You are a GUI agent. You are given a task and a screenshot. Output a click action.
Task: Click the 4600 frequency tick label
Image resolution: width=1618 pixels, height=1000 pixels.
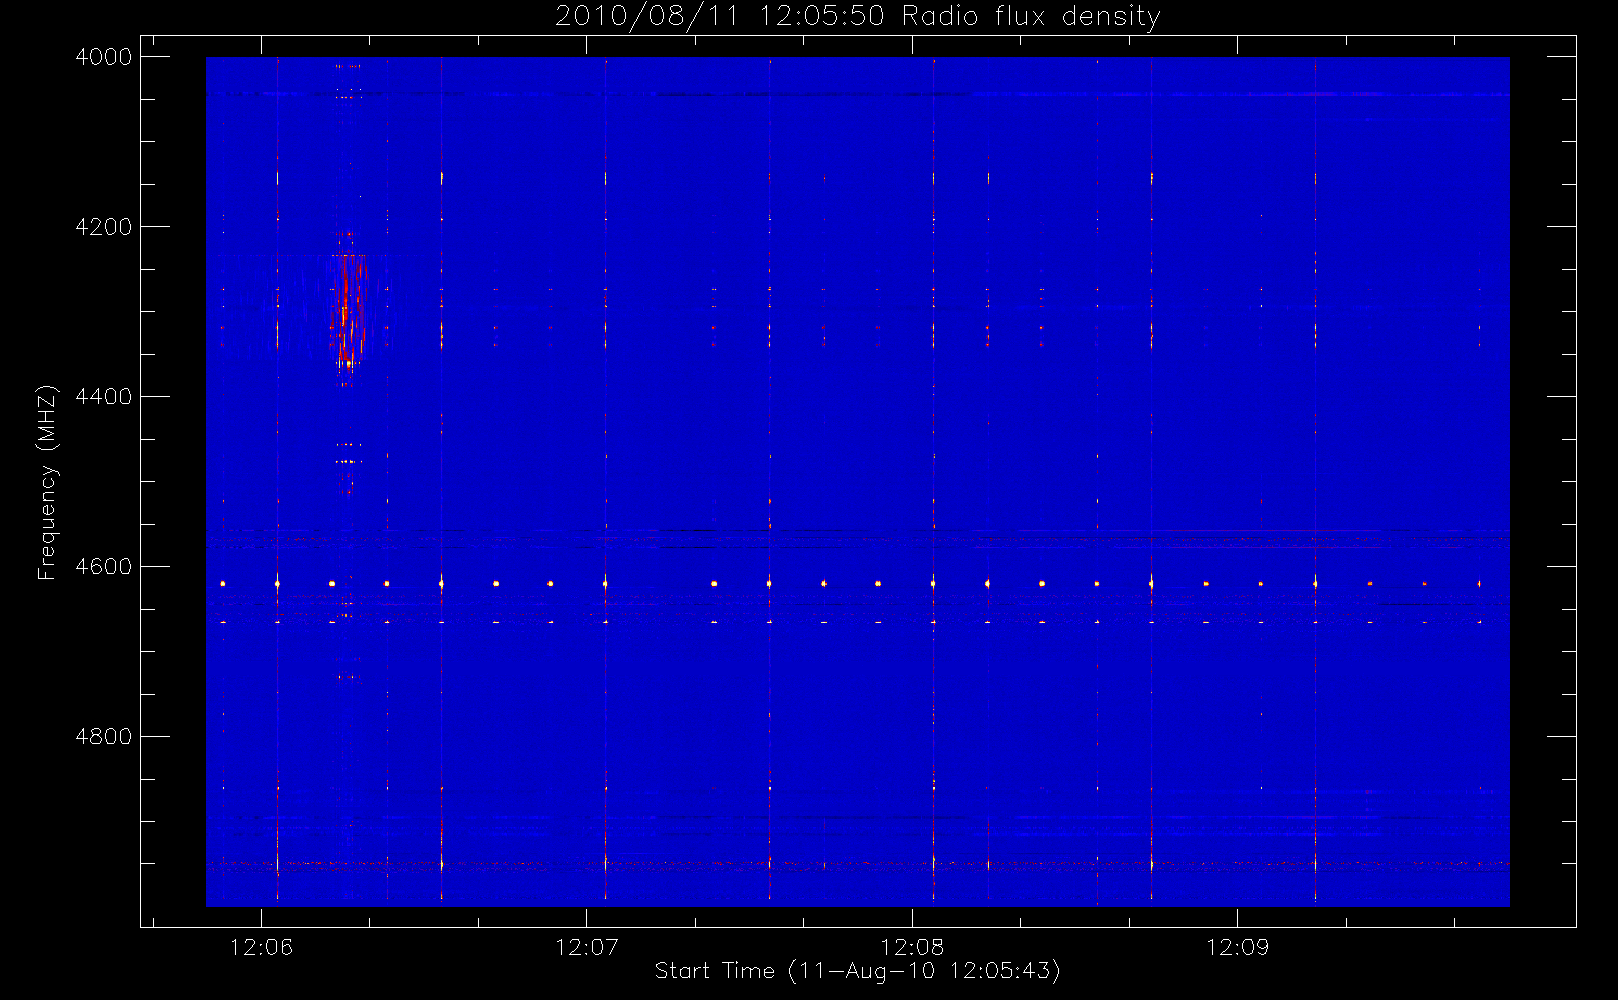(x=104, y=567)
